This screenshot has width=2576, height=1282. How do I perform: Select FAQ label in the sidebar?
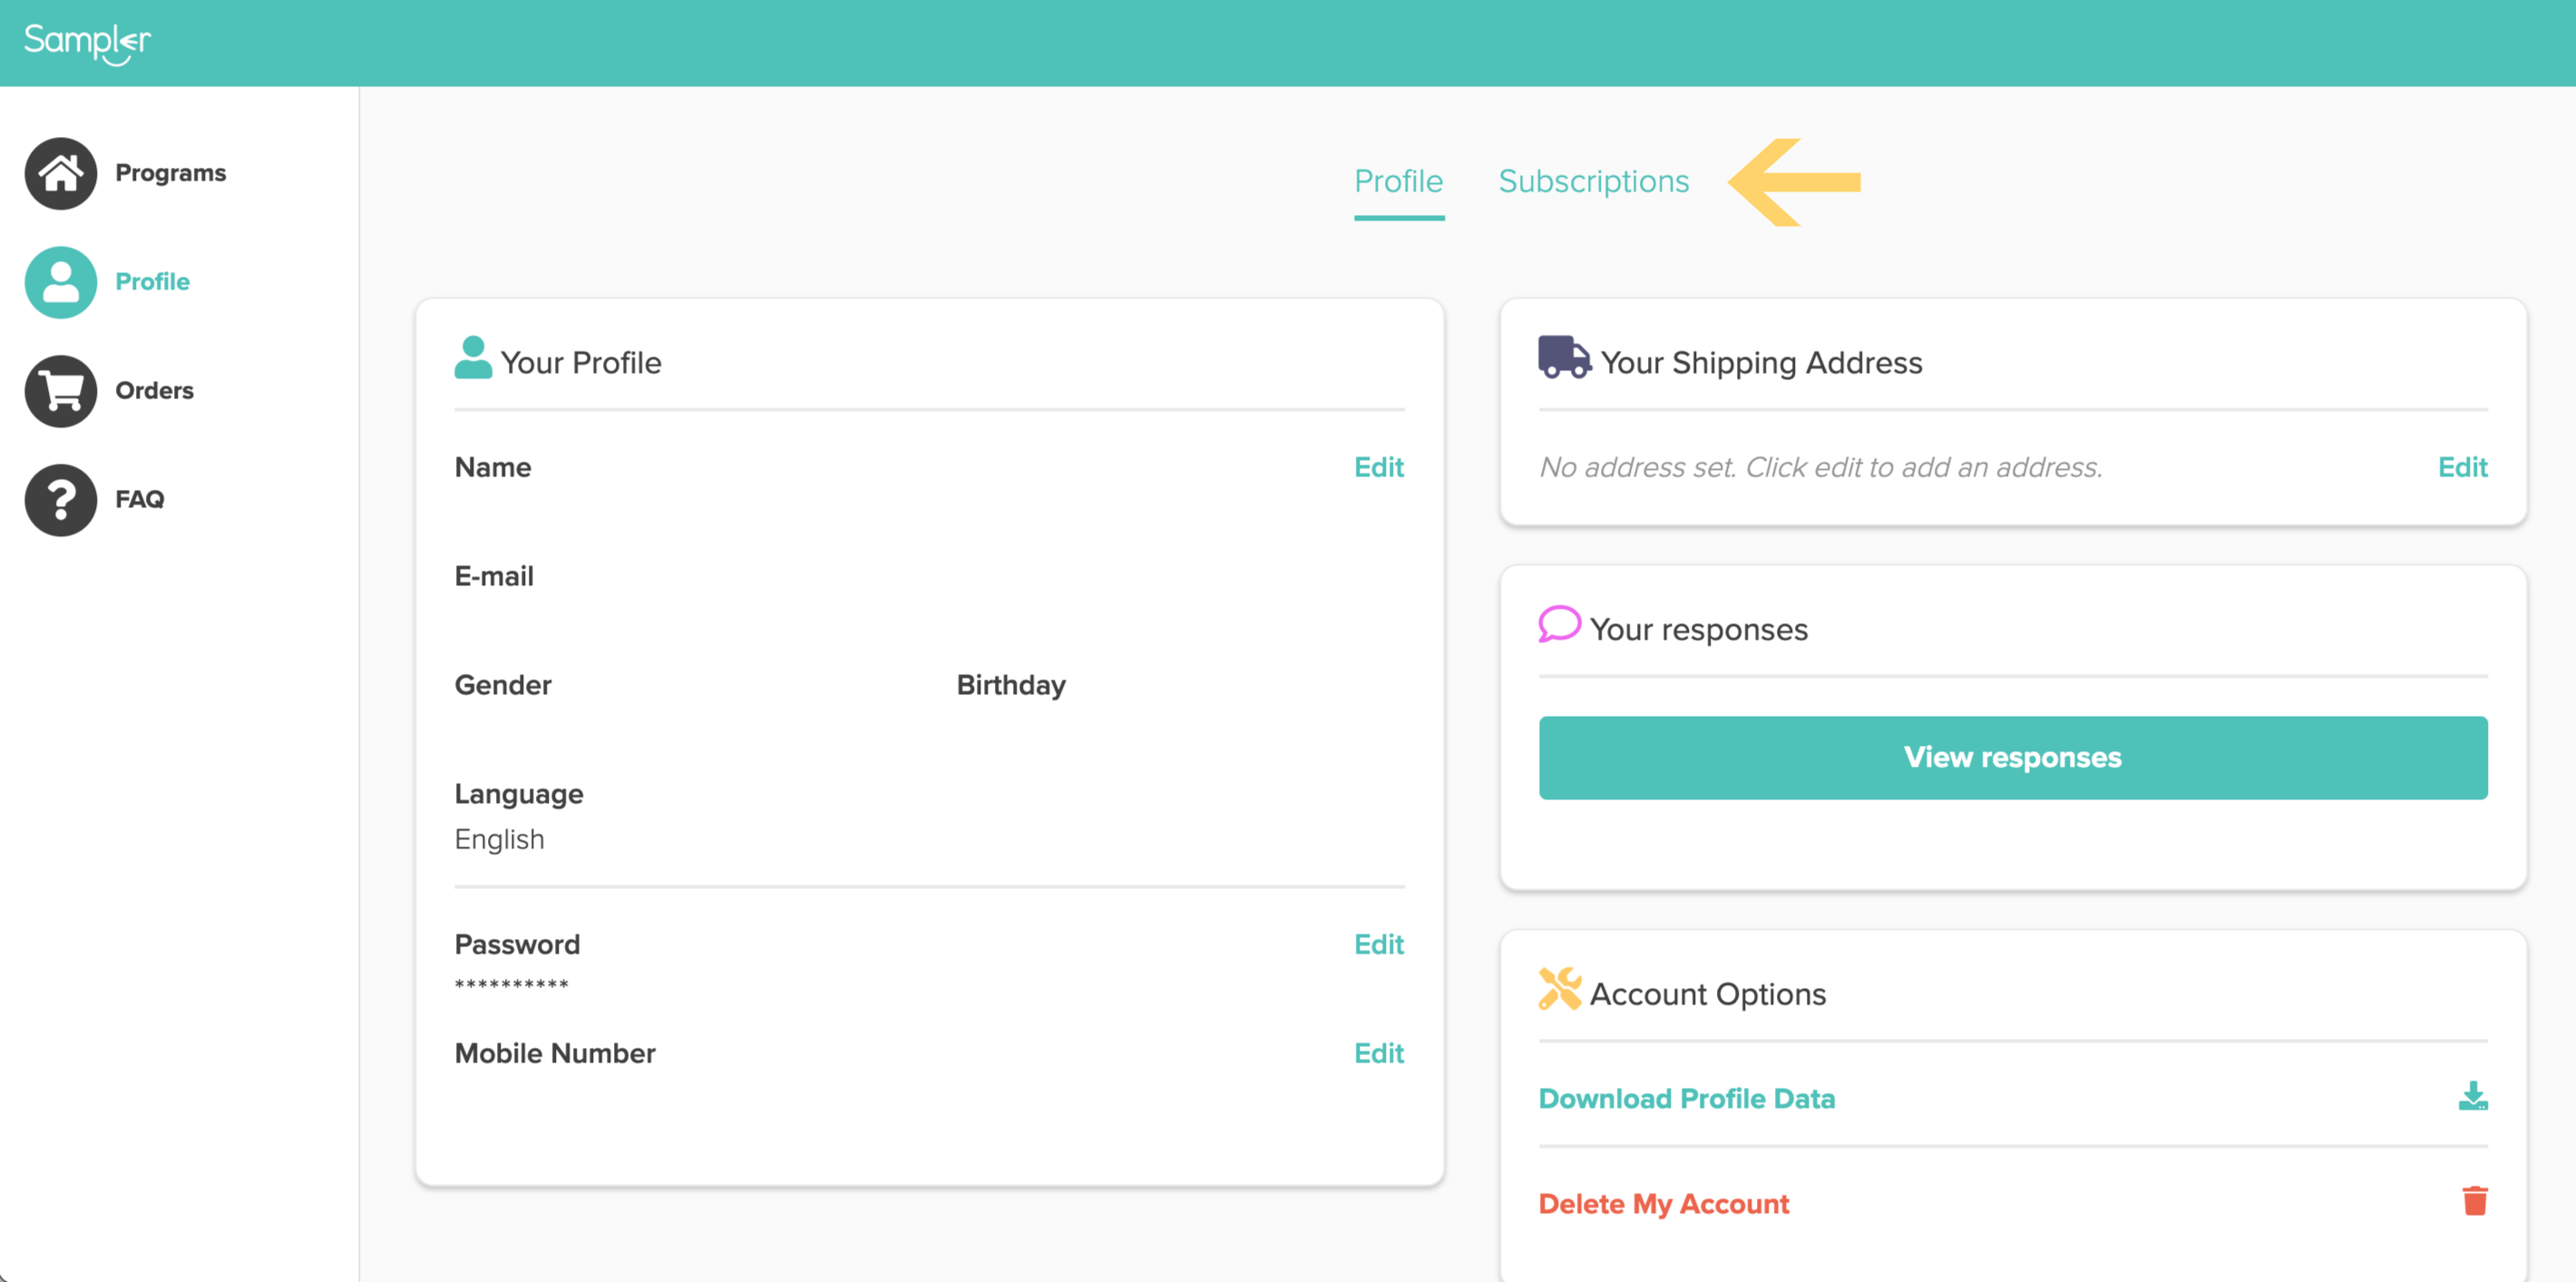point(140,500)
